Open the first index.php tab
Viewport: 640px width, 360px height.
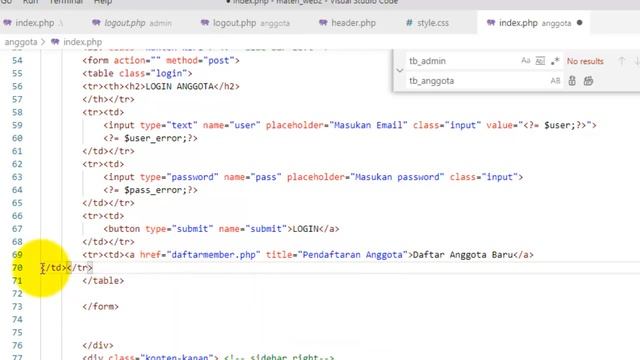coord(34,23)
